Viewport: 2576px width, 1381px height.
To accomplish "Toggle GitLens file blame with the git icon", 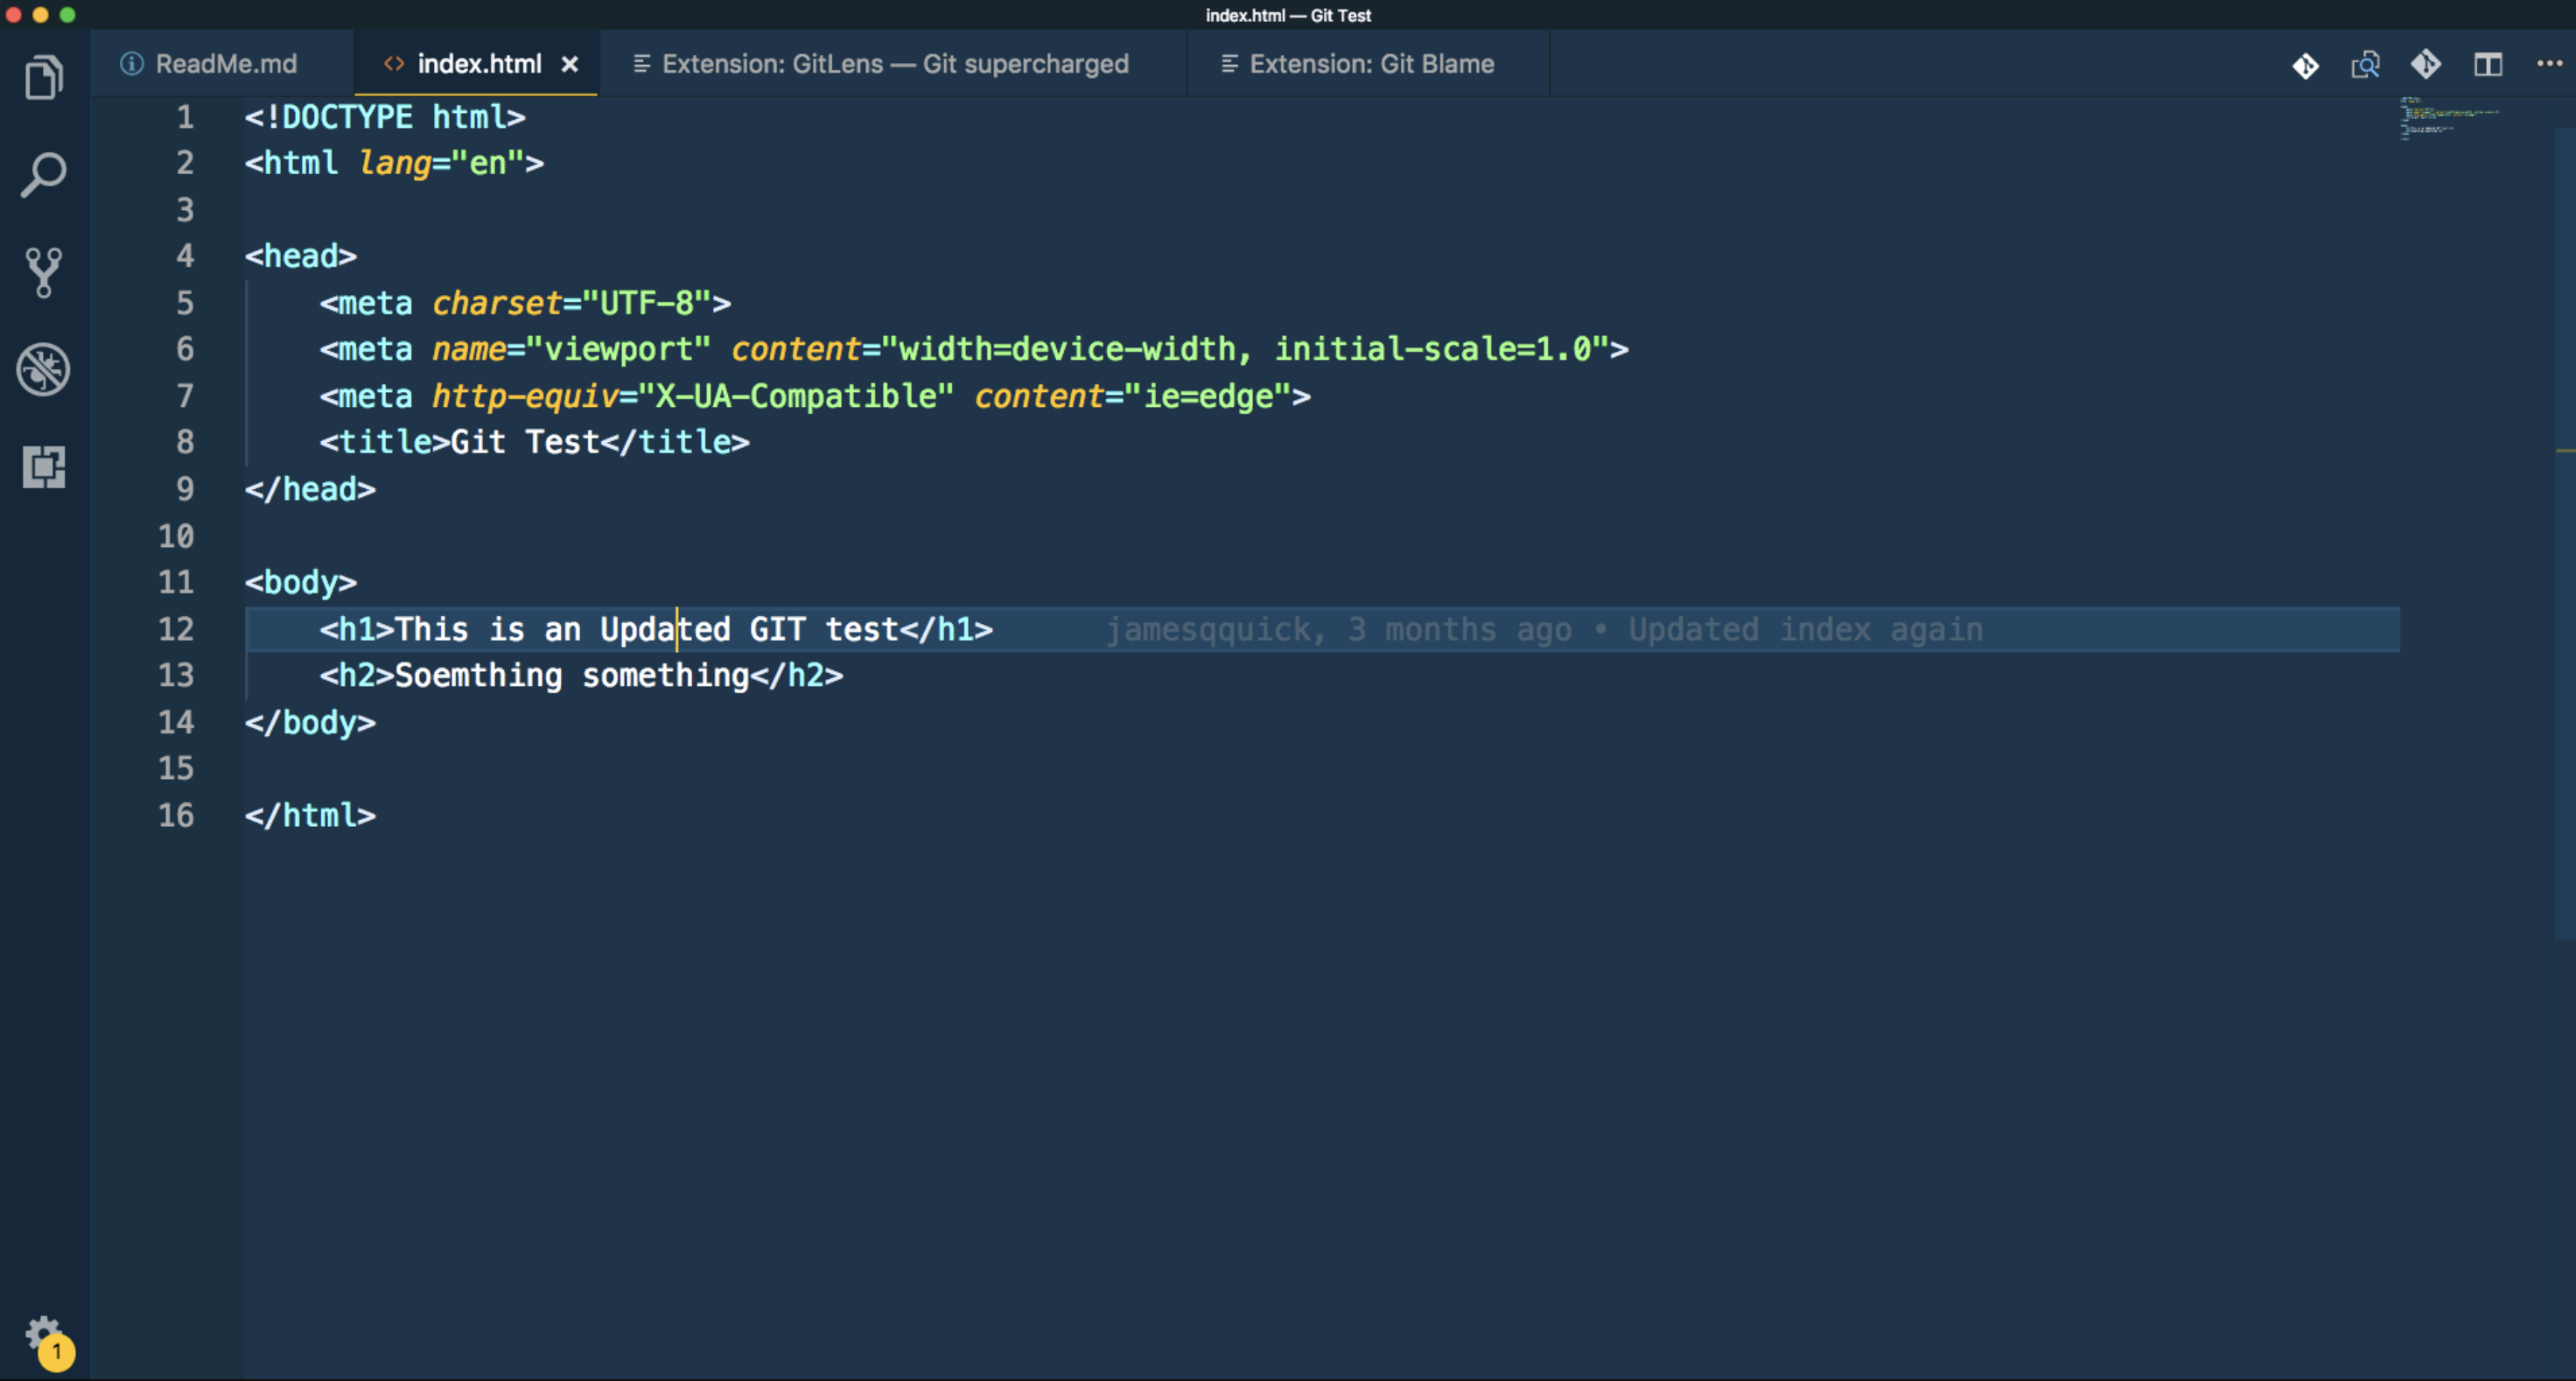I will (x=2305, y=64).
